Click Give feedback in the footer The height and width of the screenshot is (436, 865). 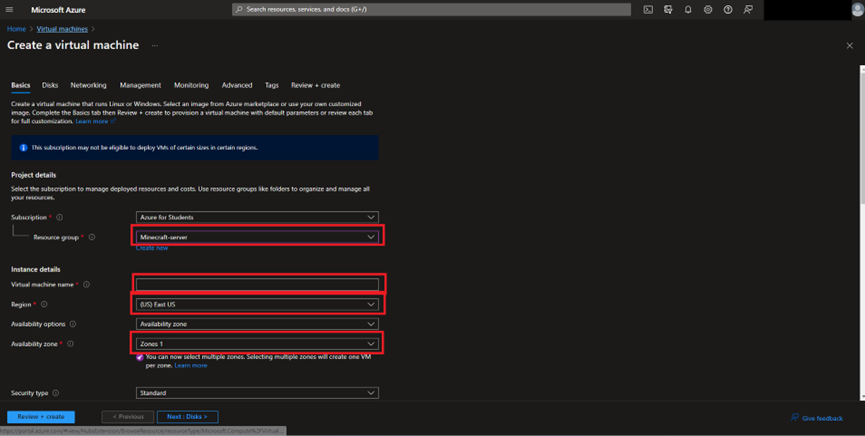(x=816, y=418)
